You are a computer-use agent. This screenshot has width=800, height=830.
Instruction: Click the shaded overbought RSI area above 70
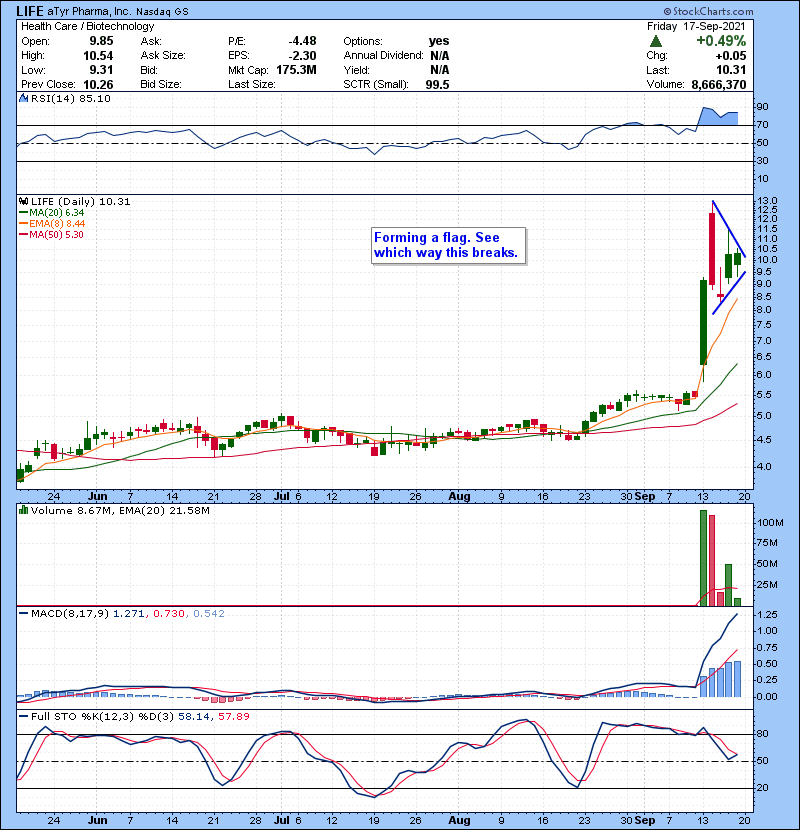coord(718,118)
